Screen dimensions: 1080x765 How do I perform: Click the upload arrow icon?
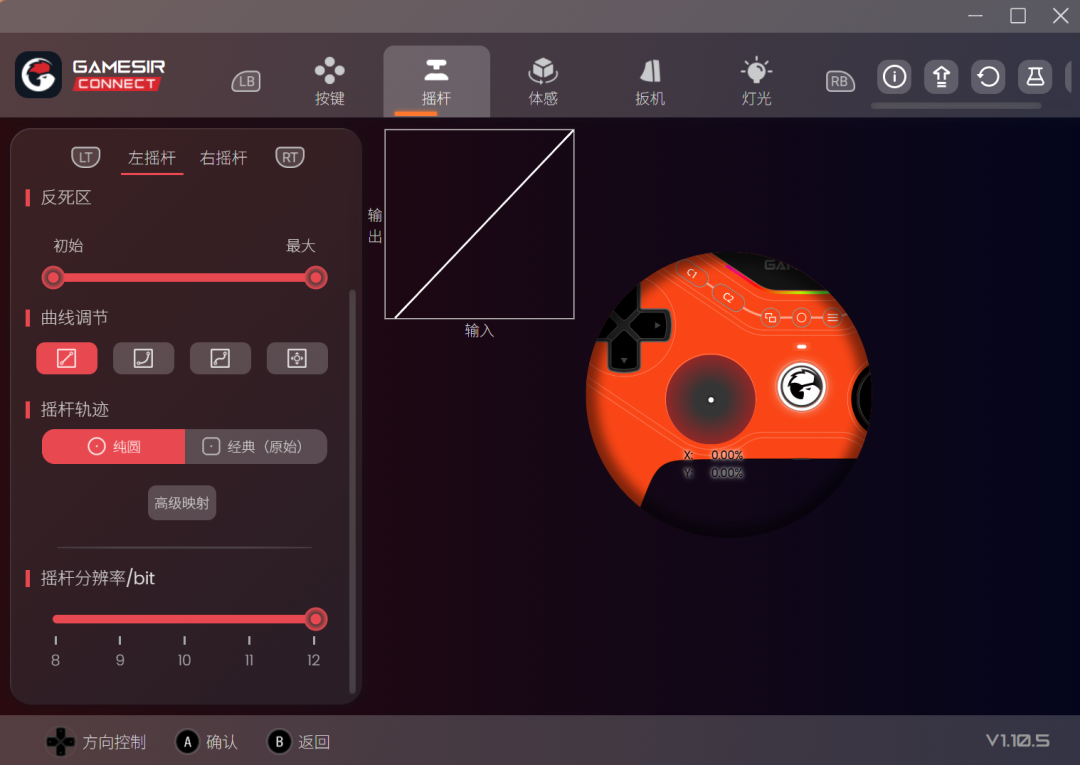click(x=941, y=76)
